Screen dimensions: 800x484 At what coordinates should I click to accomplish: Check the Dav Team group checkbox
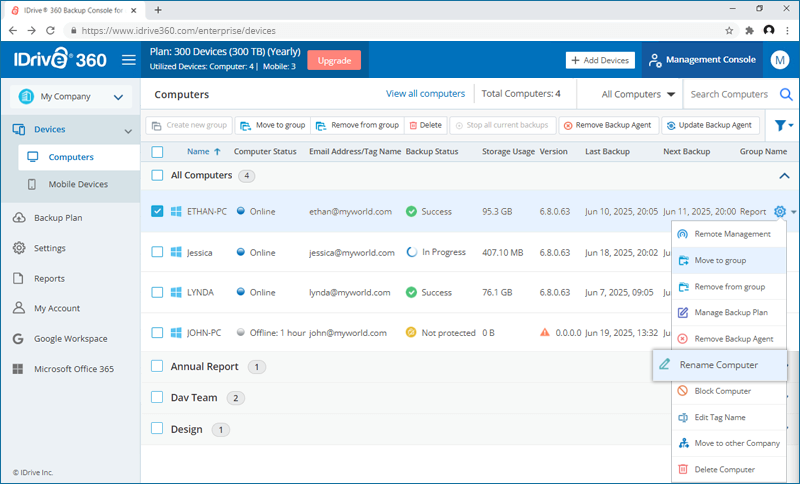pyautogui.click(x=157, y=397)
